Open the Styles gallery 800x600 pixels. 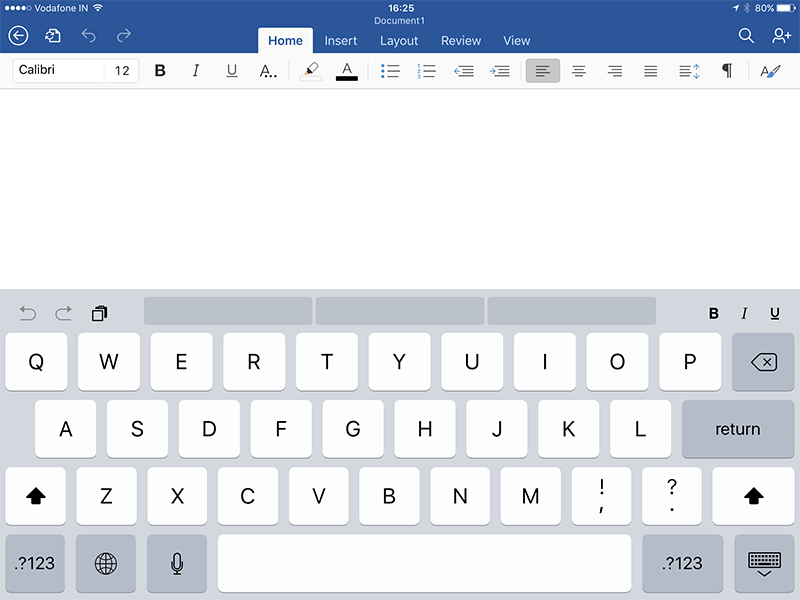coord(770,70)
